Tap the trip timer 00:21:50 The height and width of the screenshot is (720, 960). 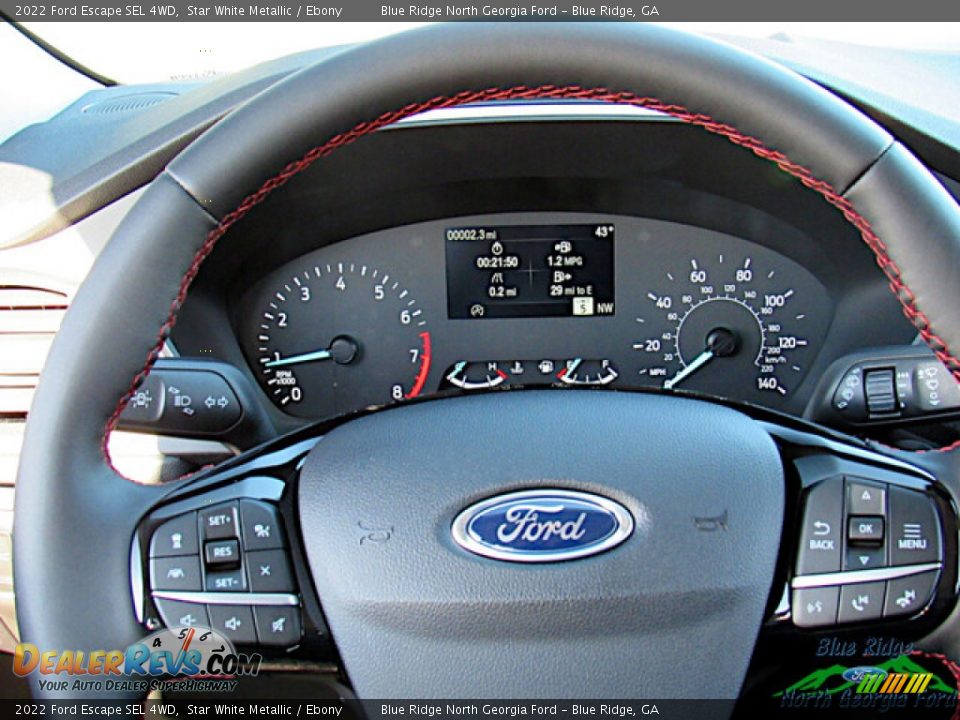(x=497, y=262)
